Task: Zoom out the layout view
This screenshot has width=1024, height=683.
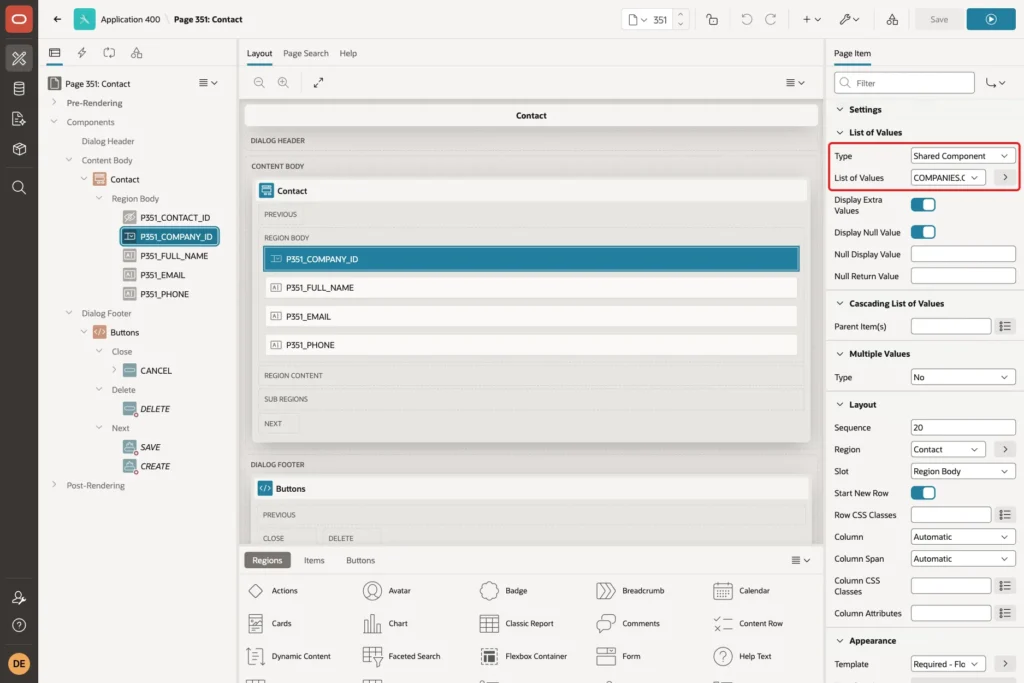Action: (x=259, y=82)
